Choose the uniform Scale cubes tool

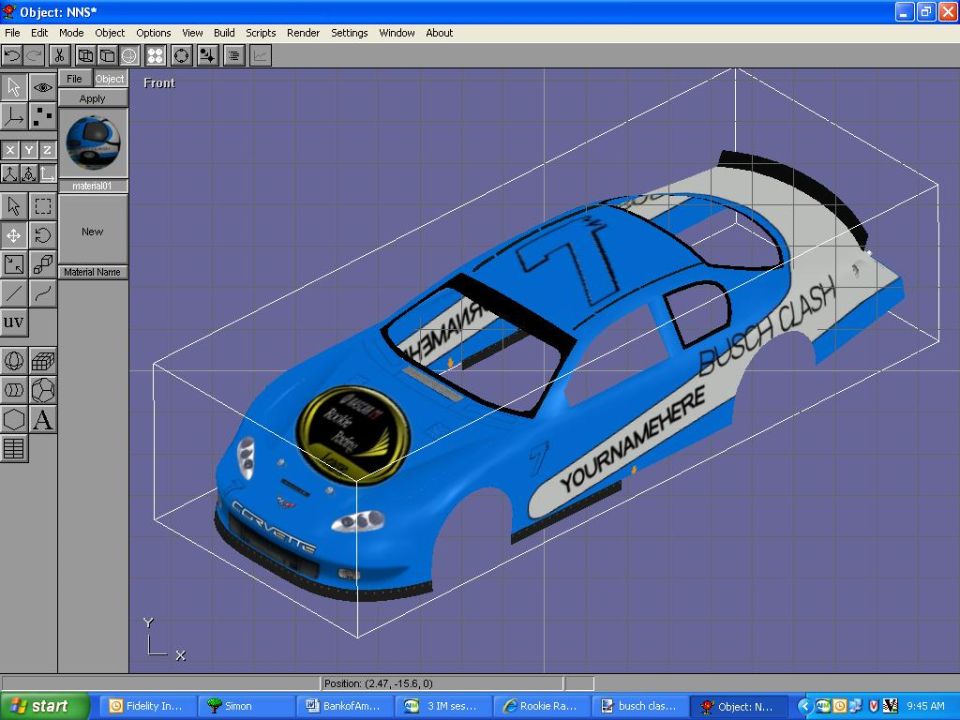42,264
